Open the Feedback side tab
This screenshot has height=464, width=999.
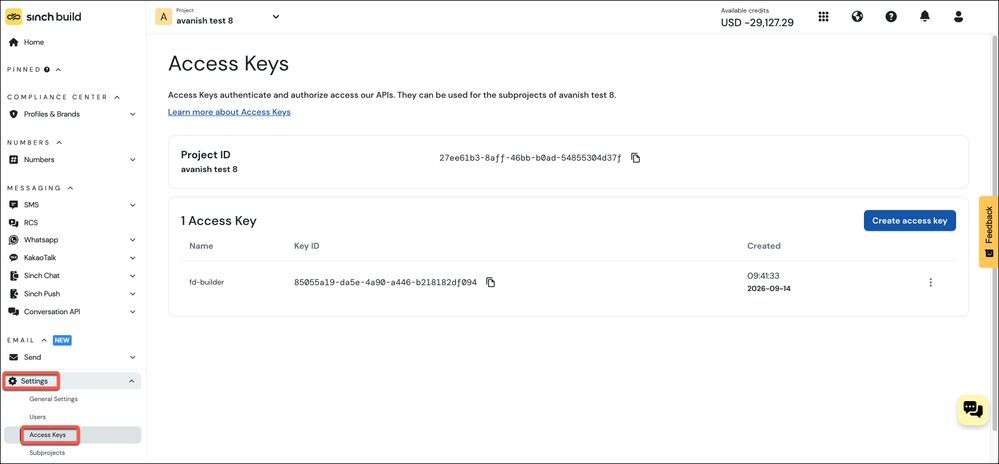[989, 231]
